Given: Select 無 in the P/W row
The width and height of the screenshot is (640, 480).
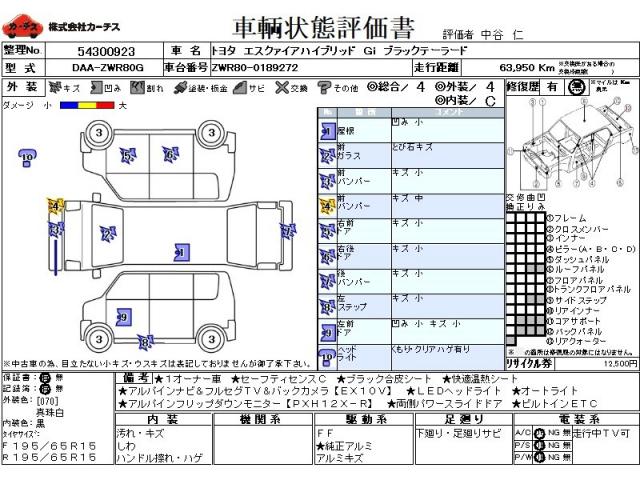Looking at the screenshot, I should coord(566,458).
